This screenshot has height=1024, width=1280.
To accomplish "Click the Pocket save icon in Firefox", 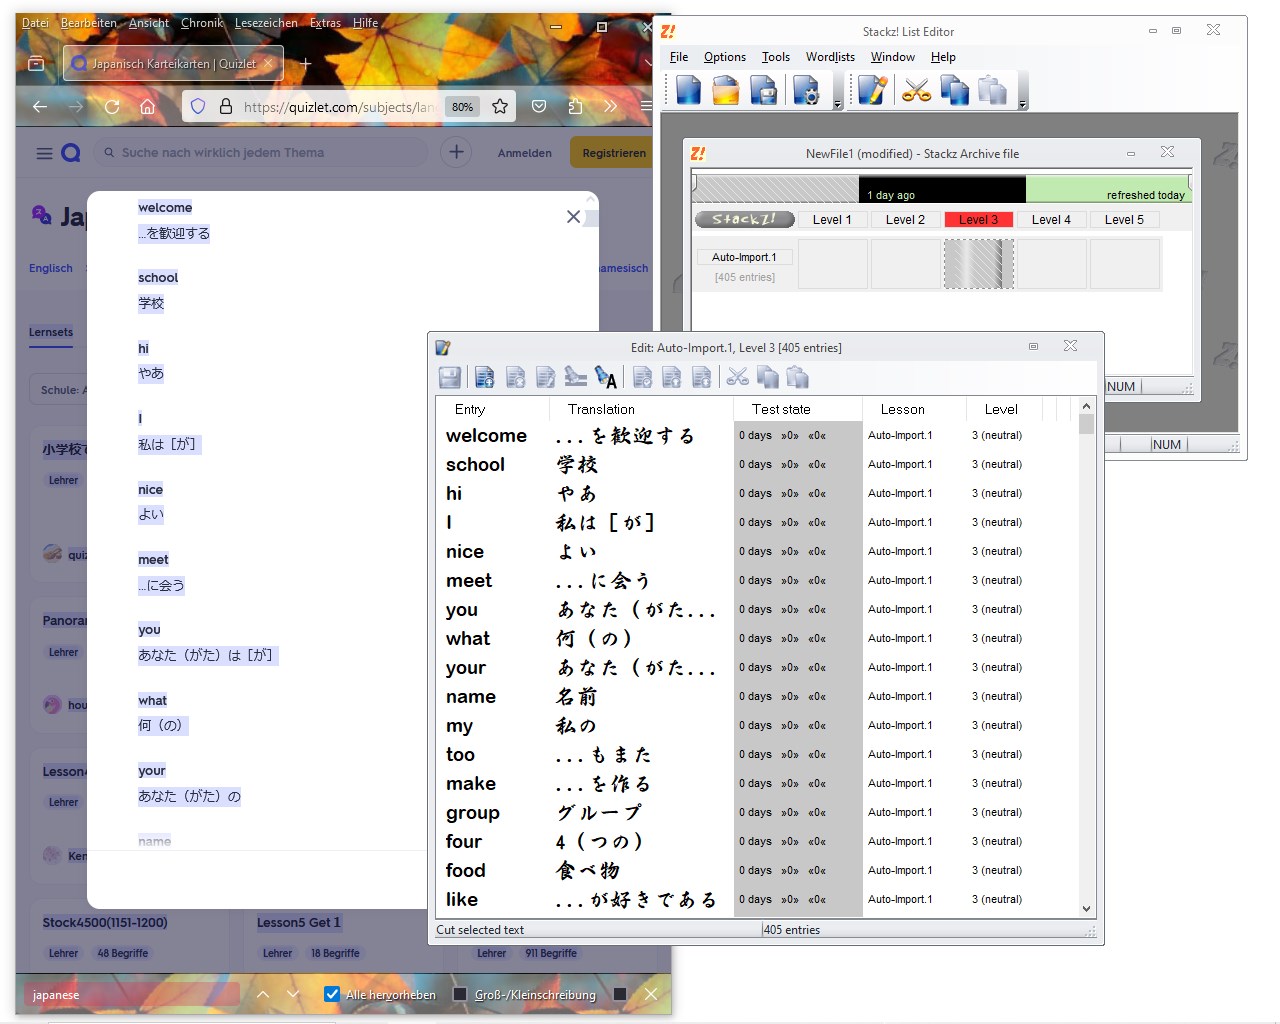I will 539,106.
